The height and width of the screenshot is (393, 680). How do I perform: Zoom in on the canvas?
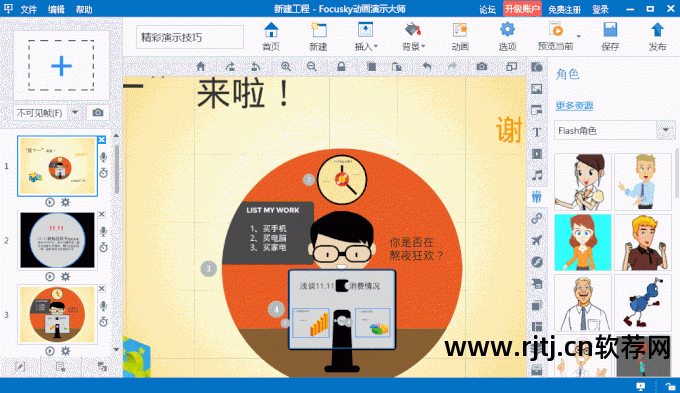click(286, 66)
